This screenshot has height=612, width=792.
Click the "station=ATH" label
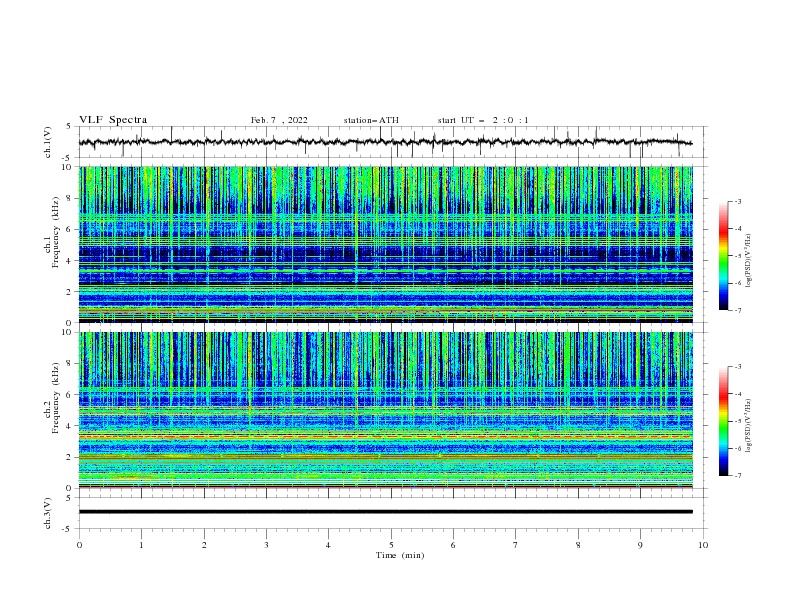click(x=371, y=120)
